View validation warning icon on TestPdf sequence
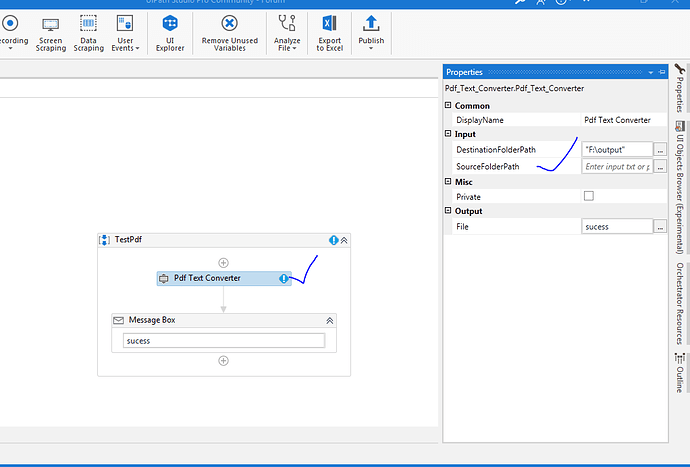This screenshot has height=467, width=690. click(x=334, y=240)
